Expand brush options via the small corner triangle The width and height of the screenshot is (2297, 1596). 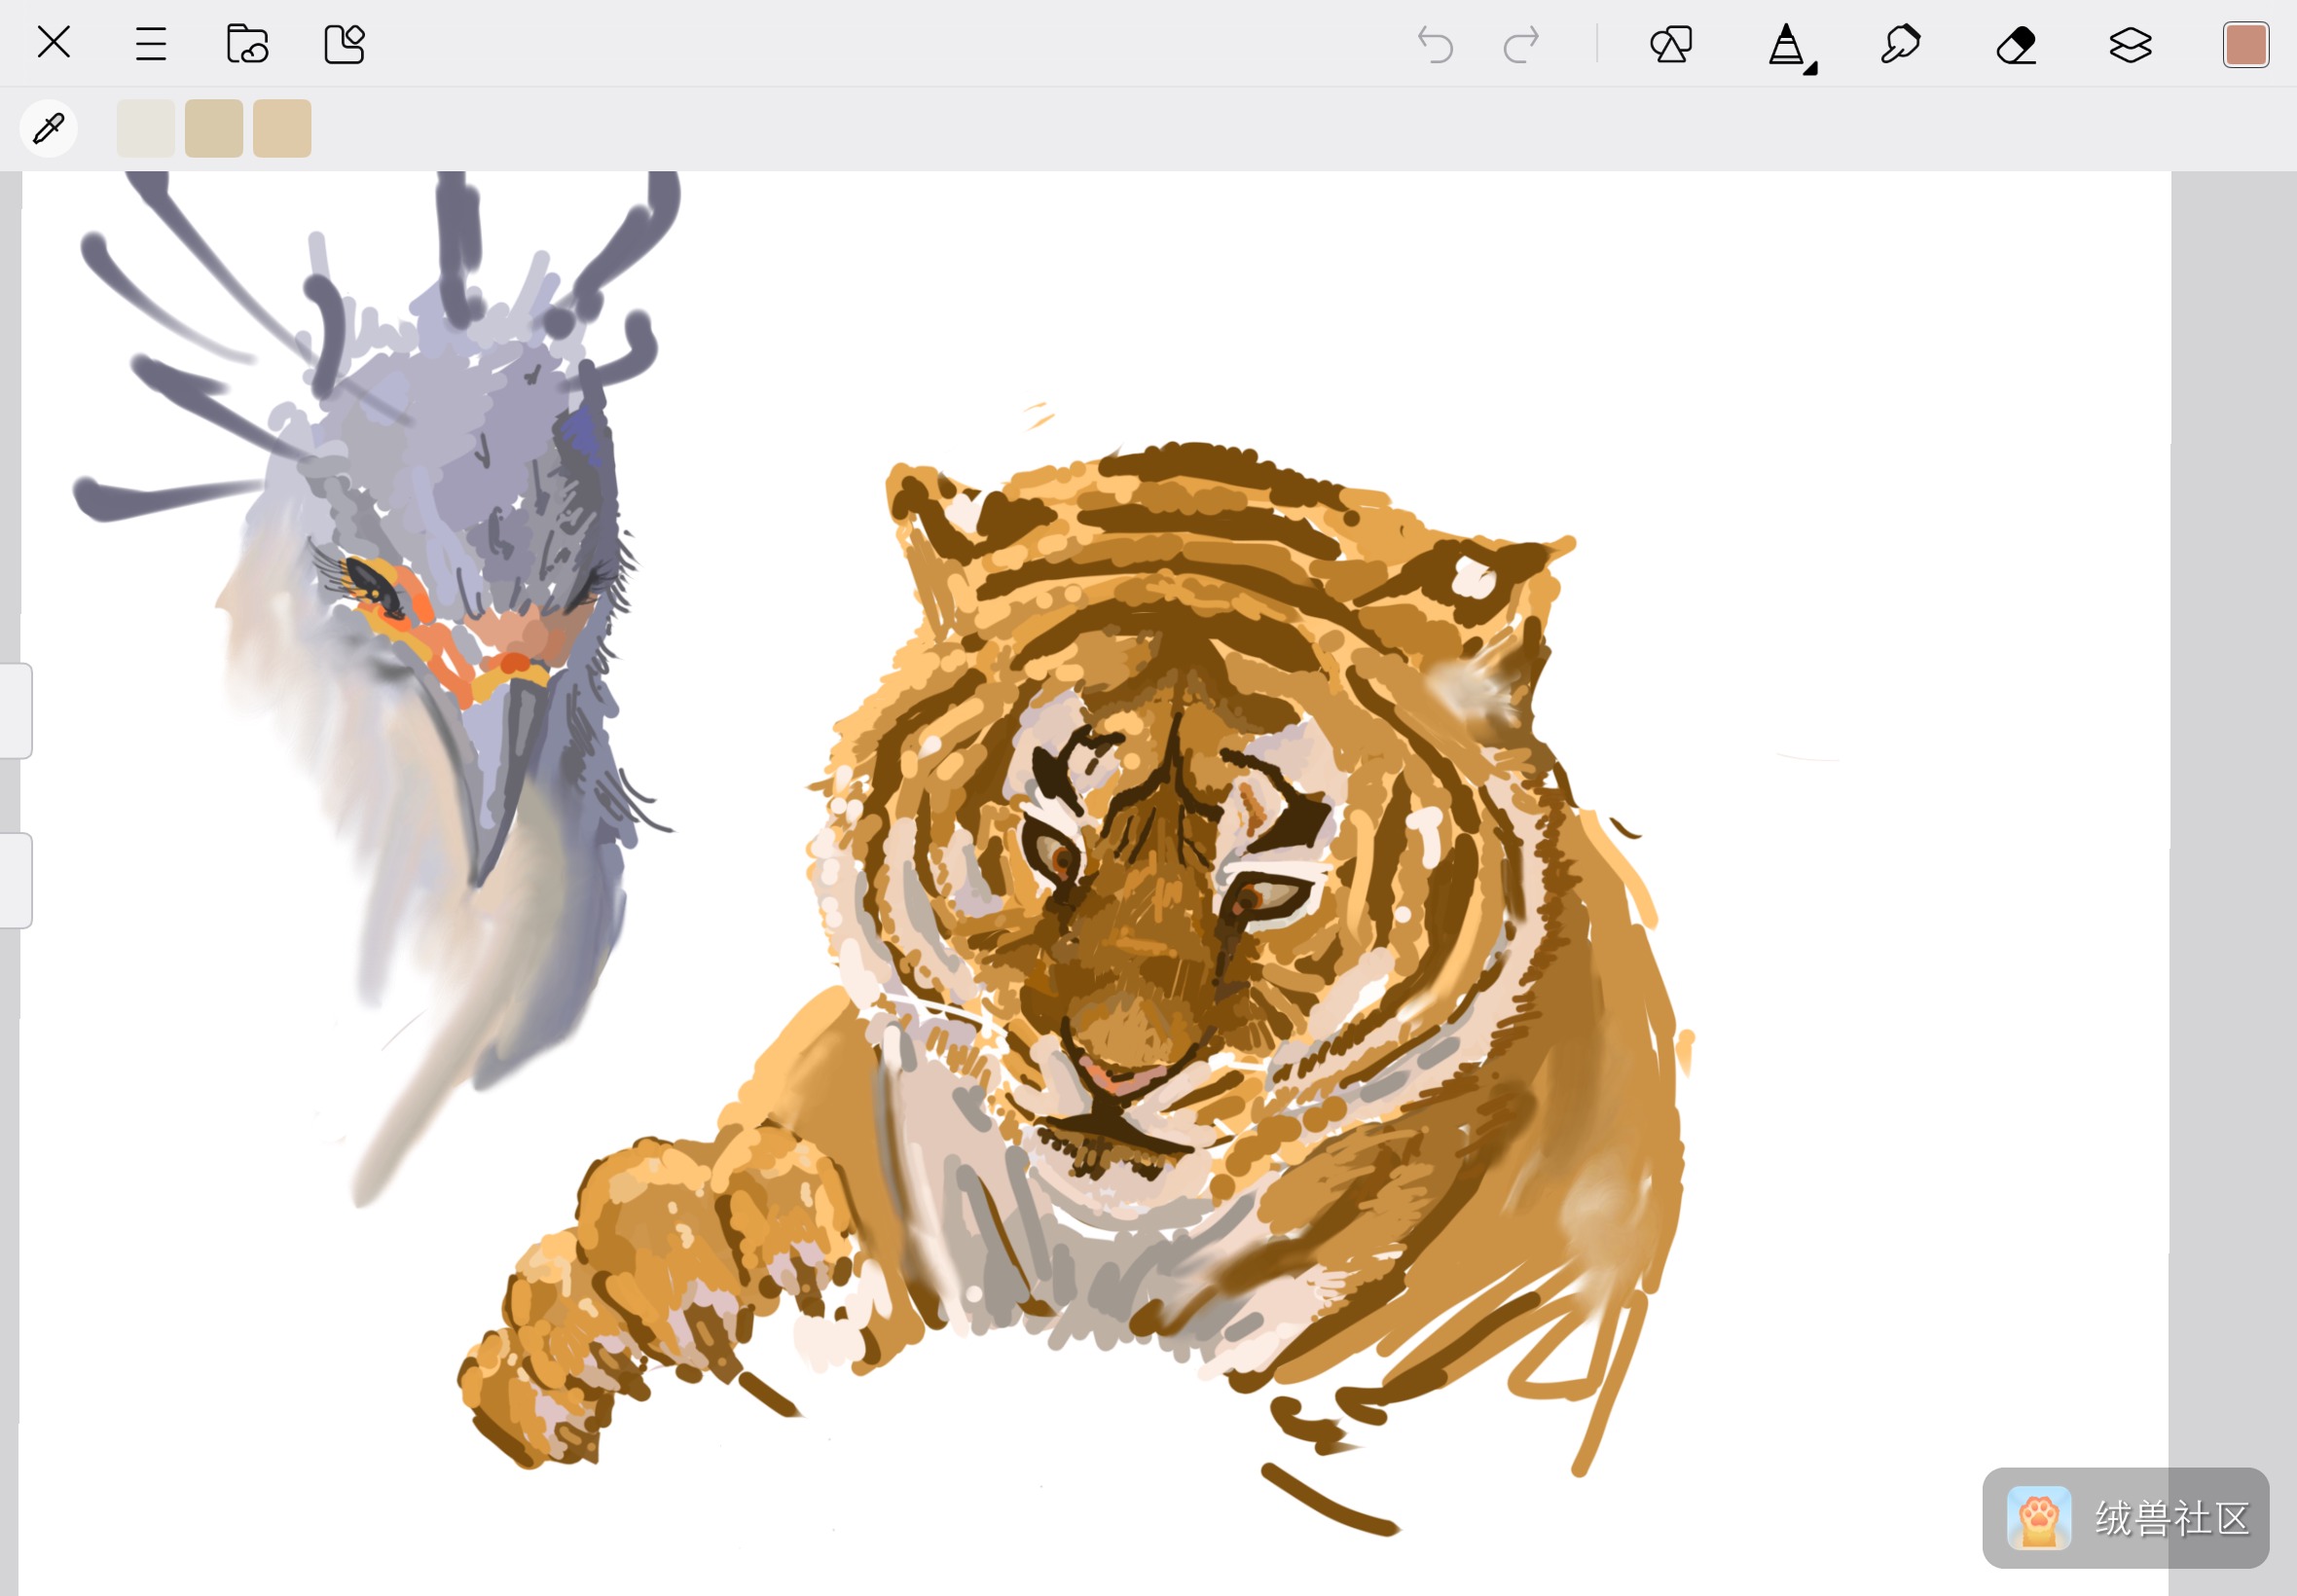click(1811, 68)
